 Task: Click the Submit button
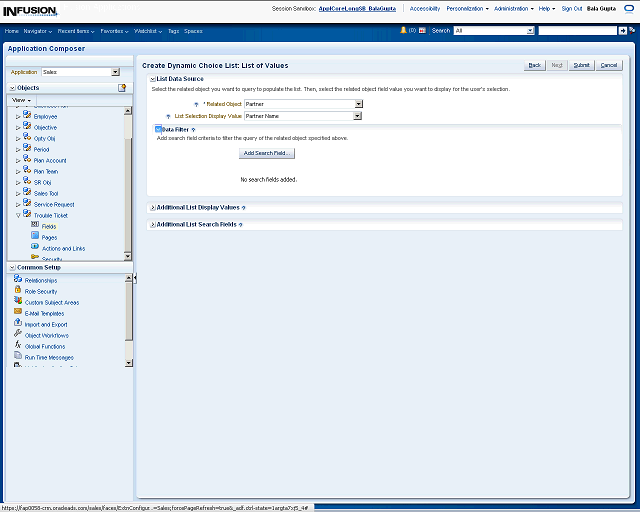(x=581, y=65)
